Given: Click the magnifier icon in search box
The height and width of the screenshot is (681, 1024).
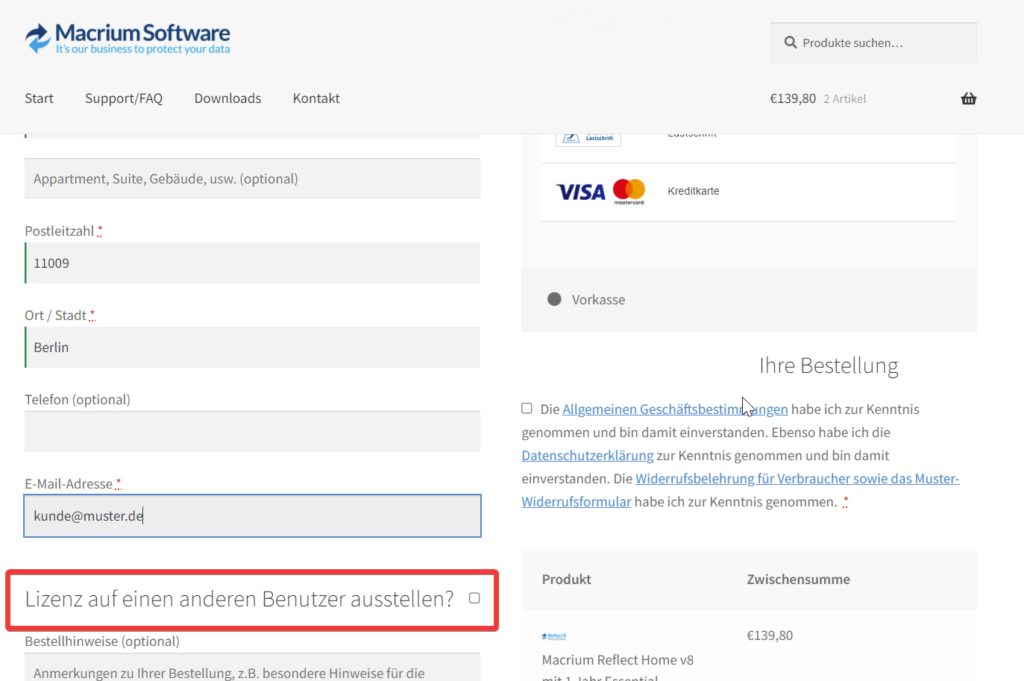Looking at the screenshot, I should click(x=790, y=43).
